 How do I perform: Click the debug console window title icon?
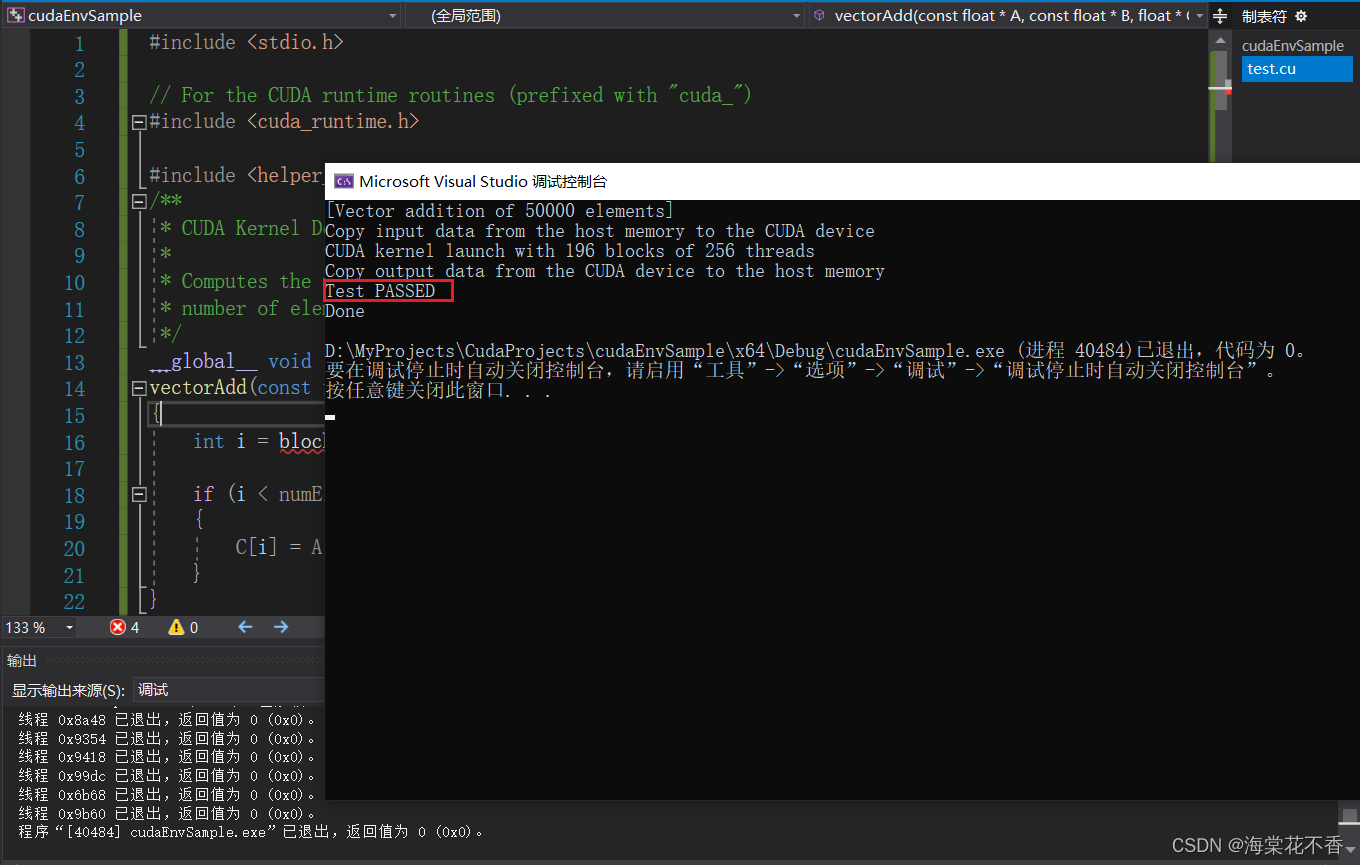[x=343, y=181]
